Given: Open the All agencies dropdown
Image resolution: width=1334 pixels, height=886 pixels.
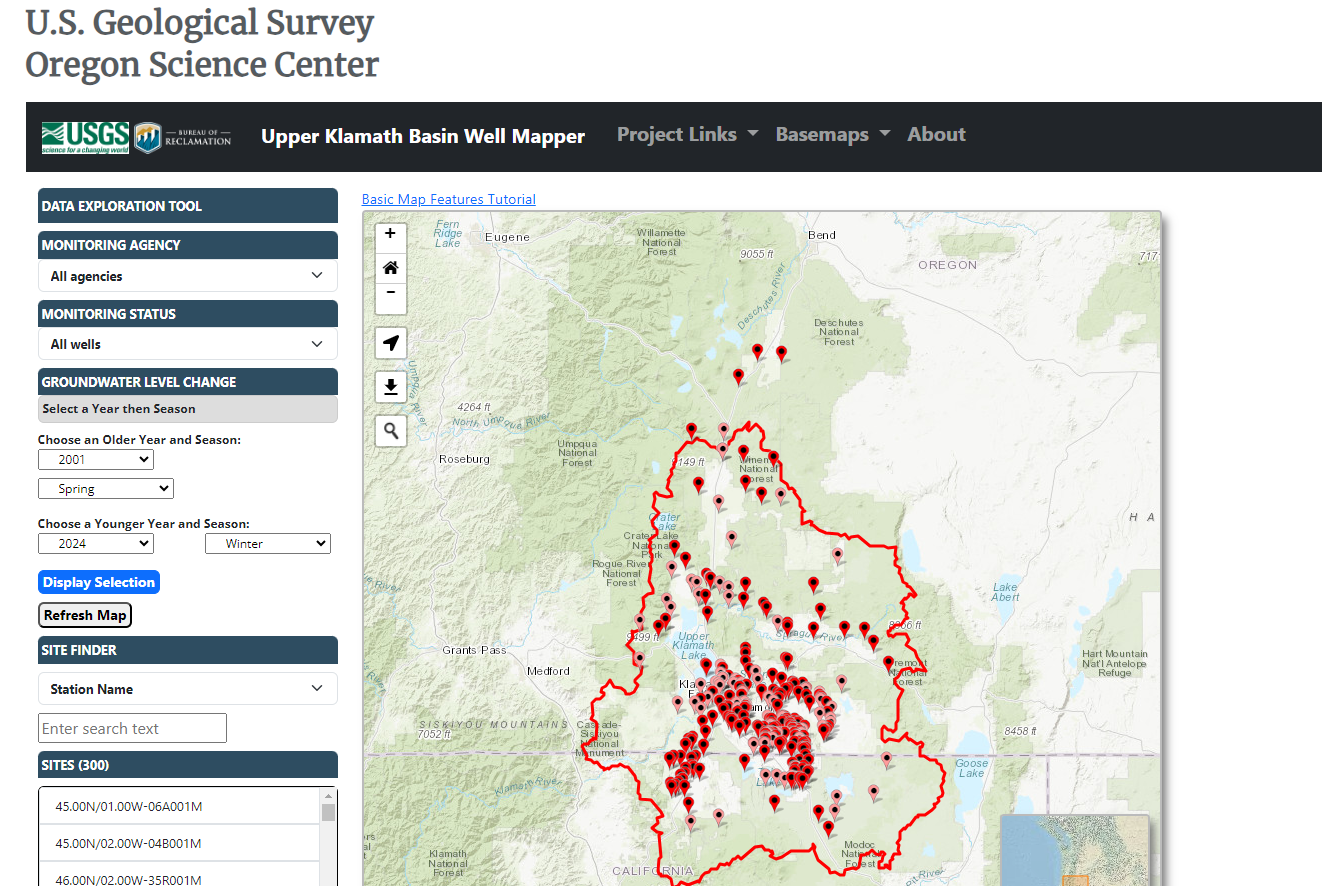Looking at the screenshot, I should coord(187,276).
